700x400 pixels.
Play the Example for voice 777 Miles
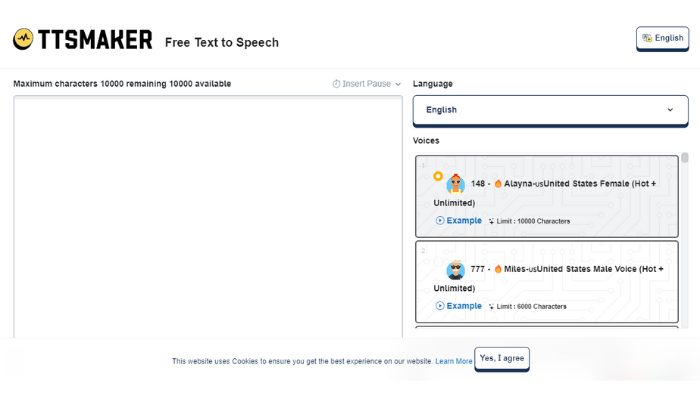pyautogui.click(x=440, y=306)
